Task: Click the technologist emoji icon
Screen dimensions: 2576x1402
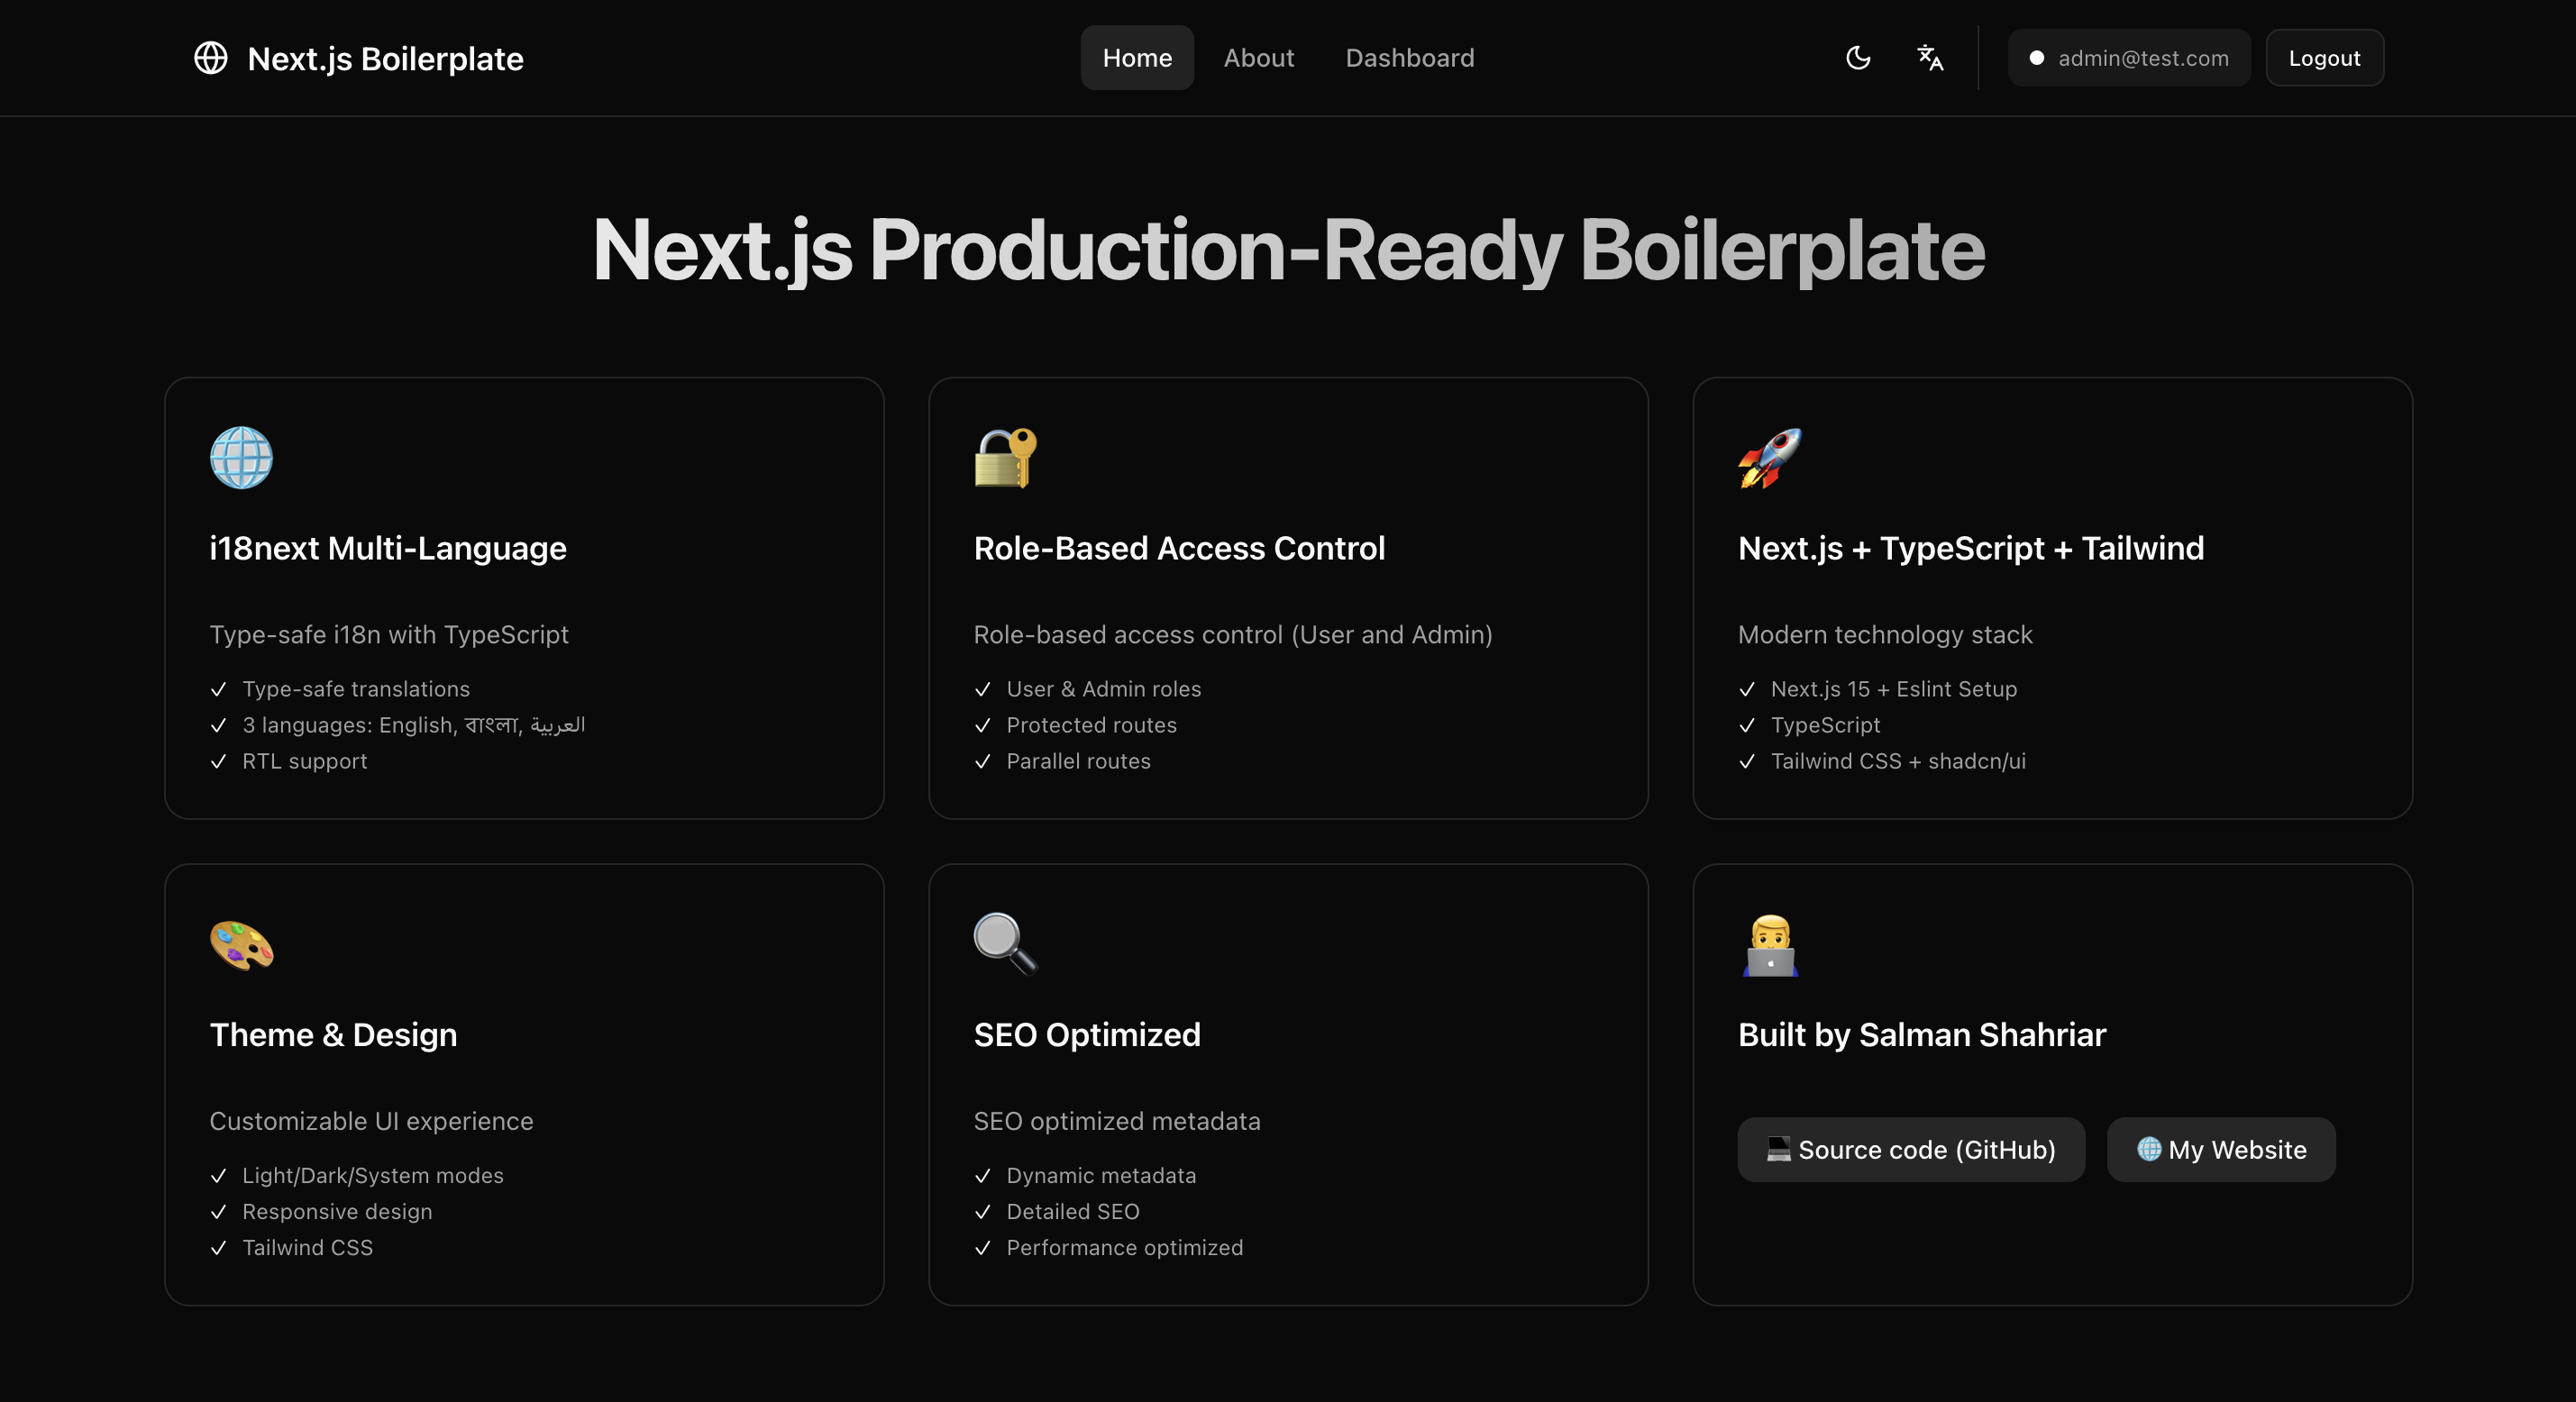Action: click(1769, 945)
